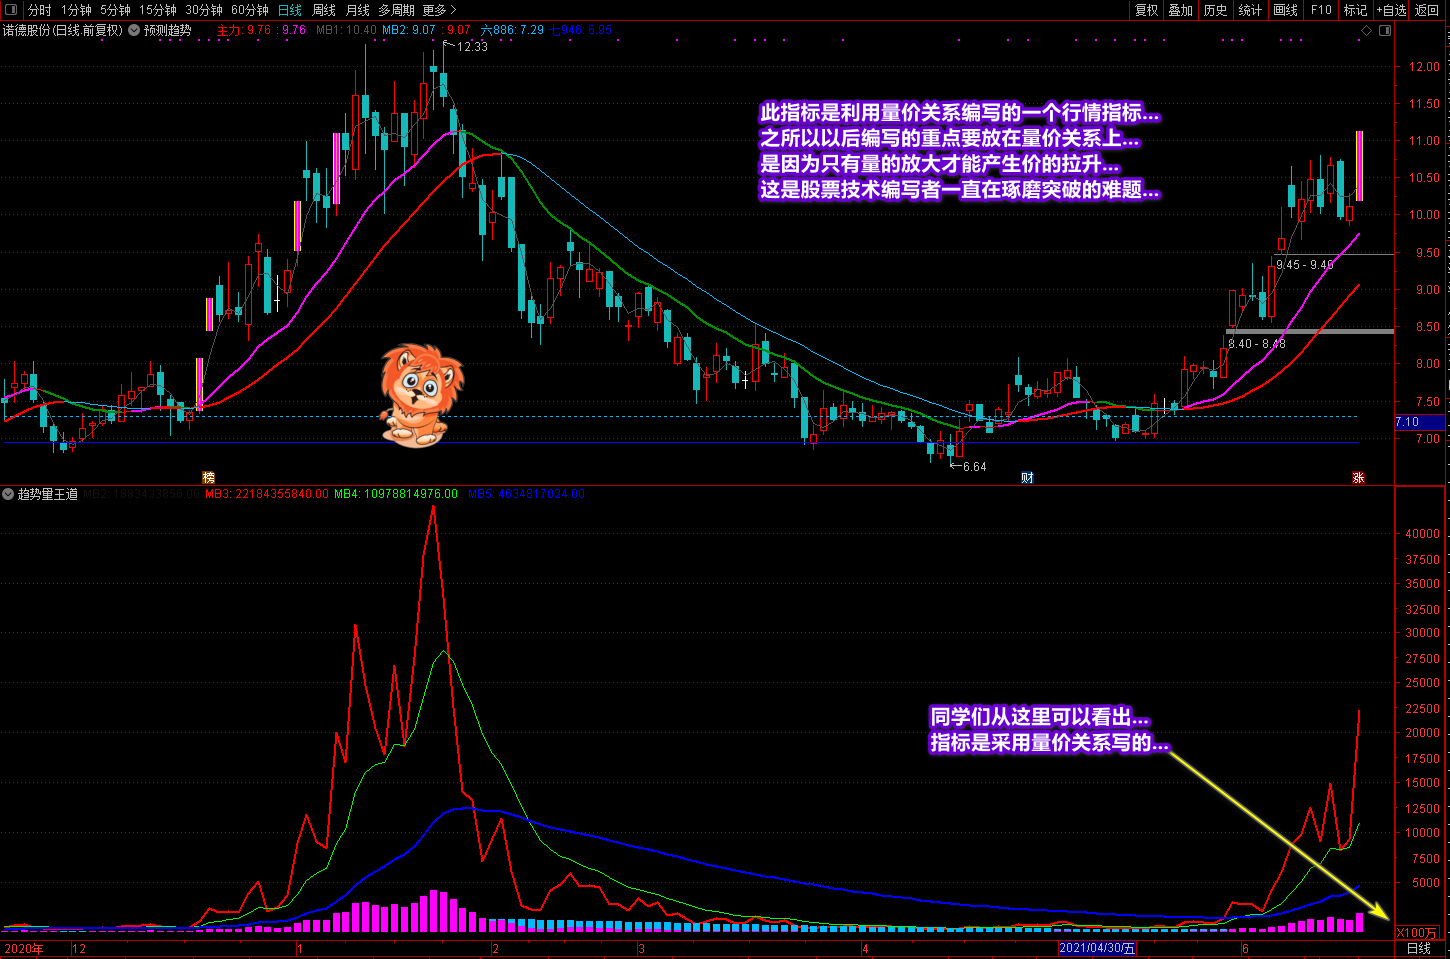1450x959 pixels.
Task: Select the 30分钟 period tab
Action: 204,10
